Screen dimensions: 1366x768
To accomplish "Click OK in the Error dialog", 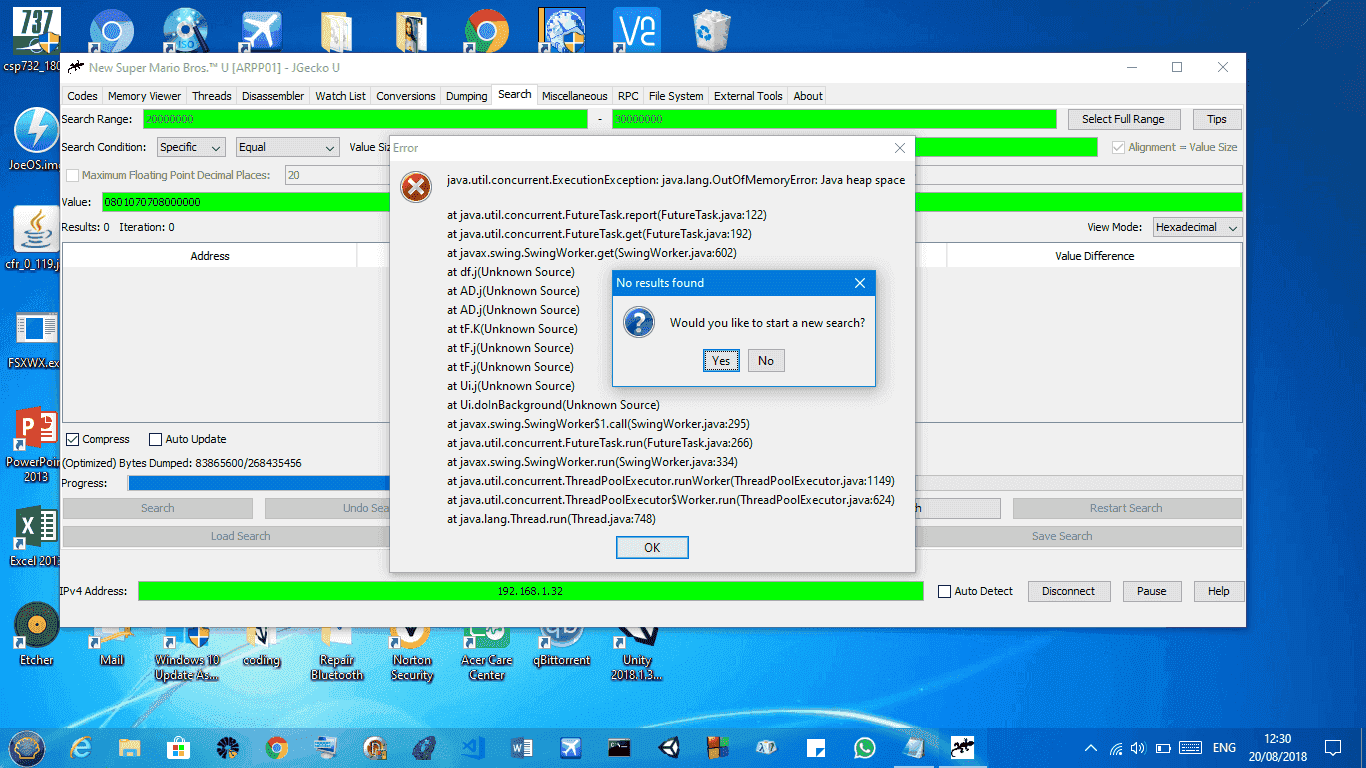I will tap(652, 547).
